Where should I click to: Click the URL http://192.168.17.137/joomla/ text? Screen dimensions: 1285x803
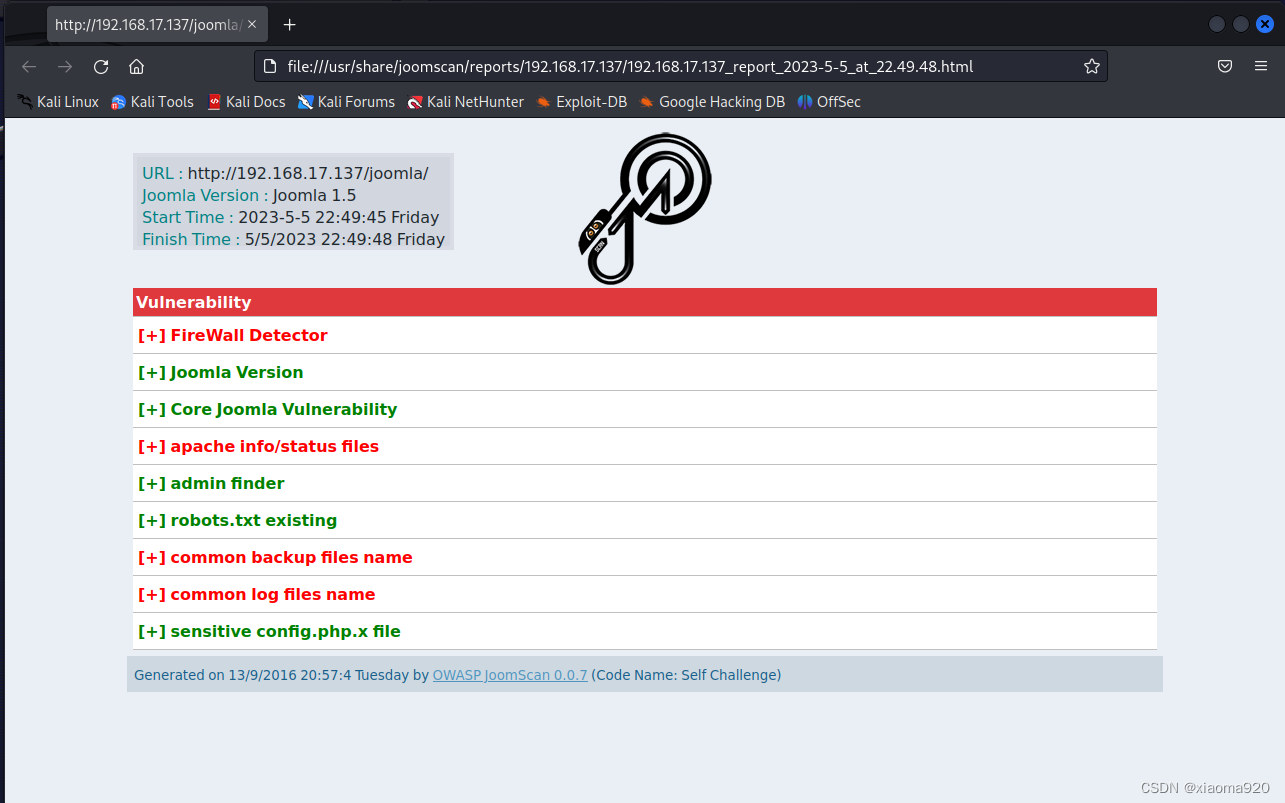[x=308, y=173]
